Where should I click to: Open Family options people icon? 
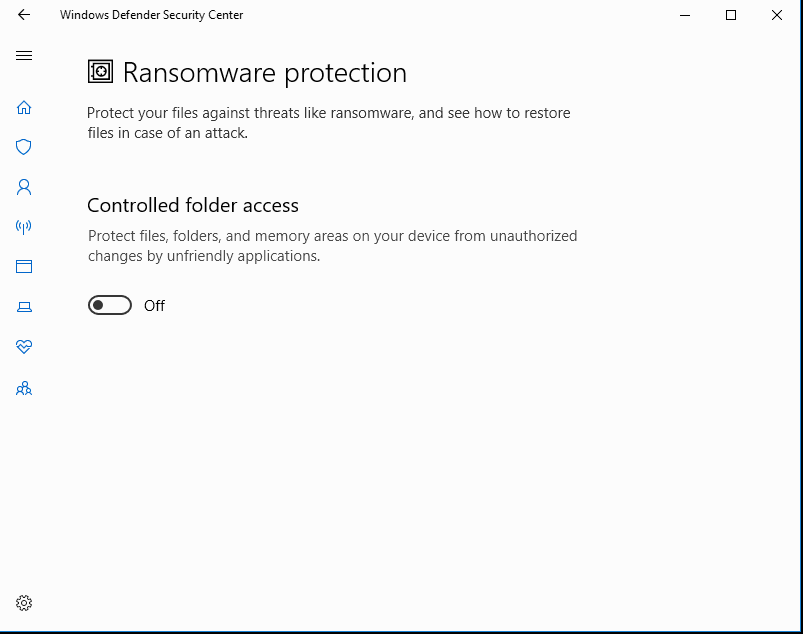pos(24,389)
